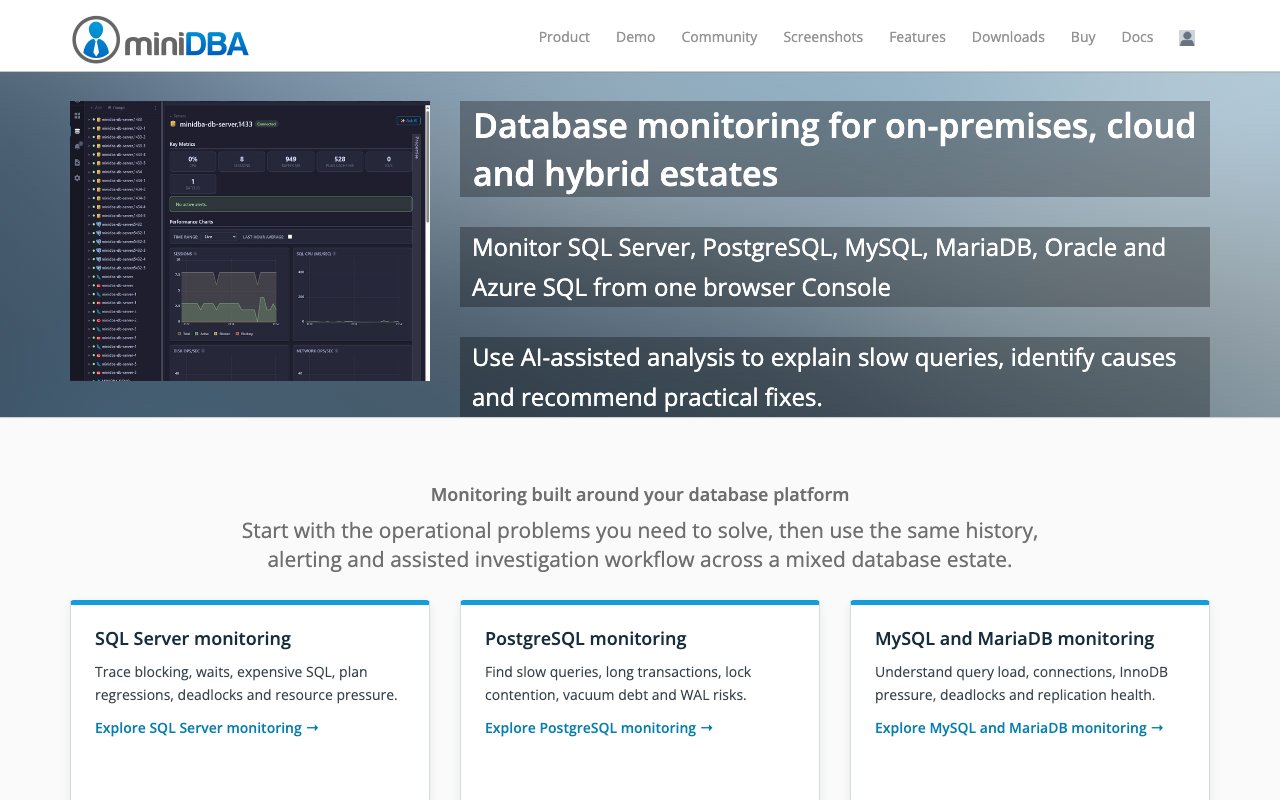The image size is (1280, 800).
Task: Open the Community nav item
Action: point(719,37)
